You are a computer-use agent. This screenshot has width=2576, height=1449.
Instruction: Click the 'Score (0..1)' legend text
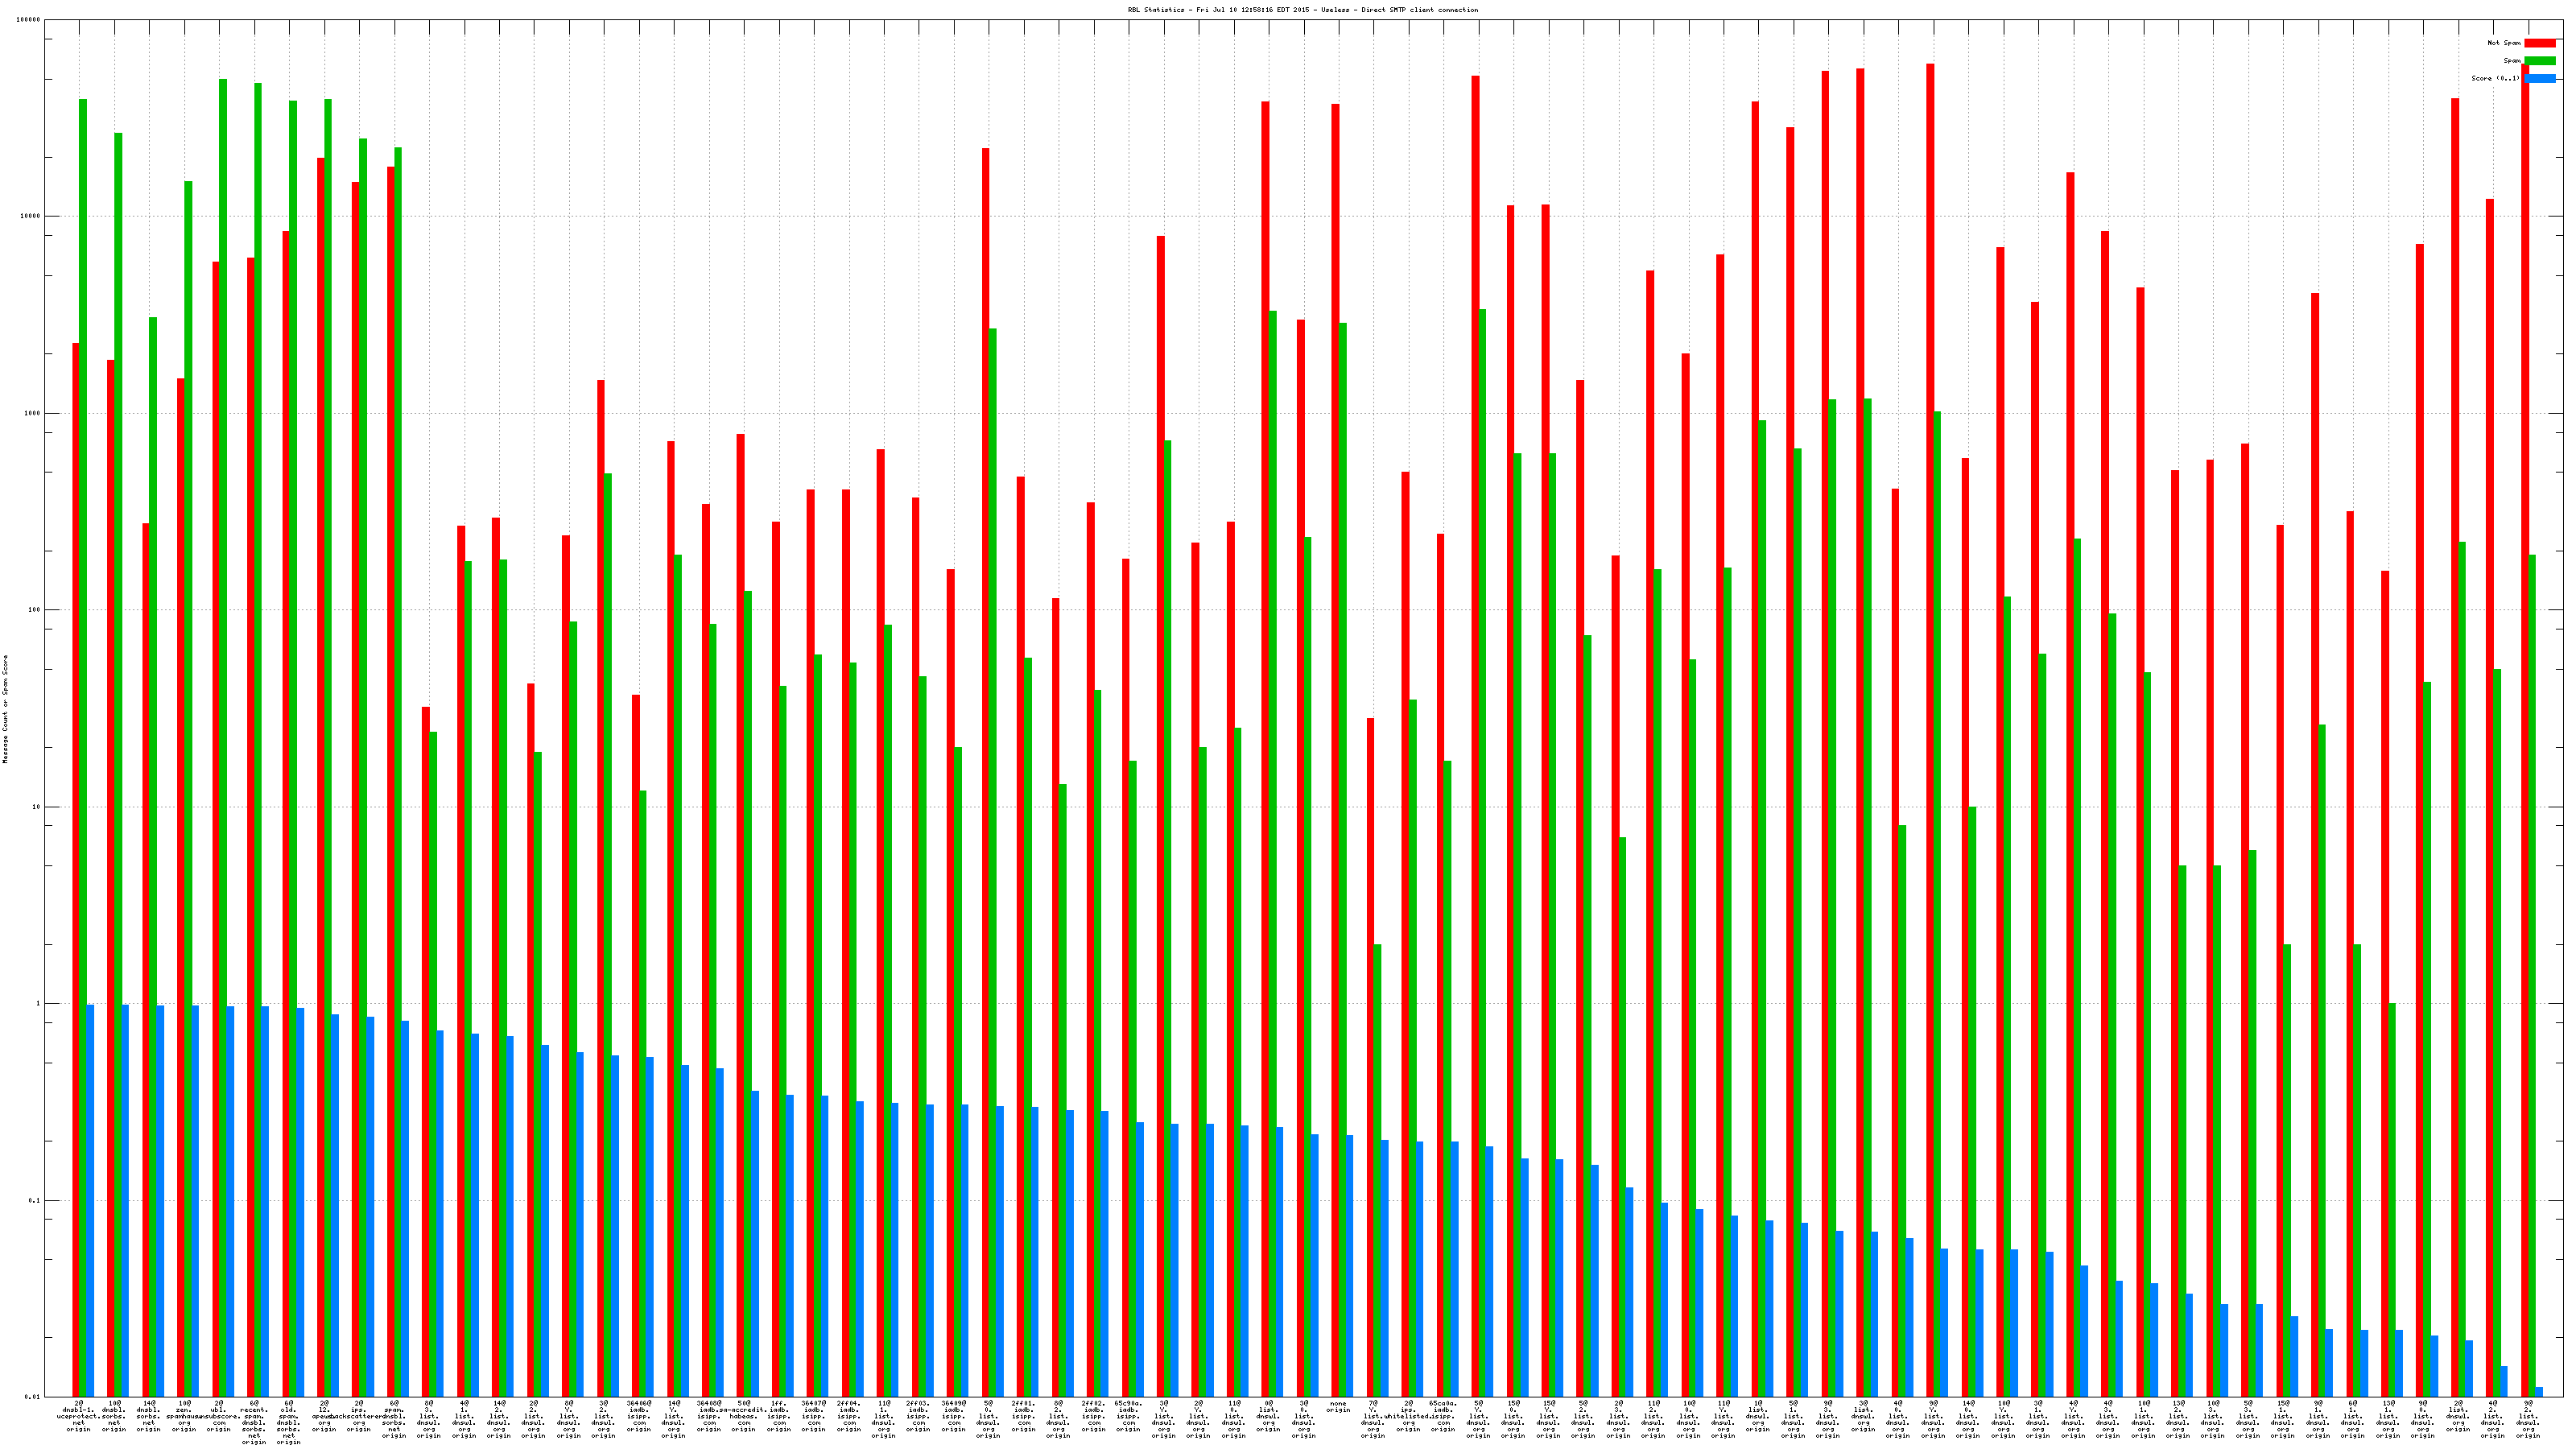coord(2495,78)
